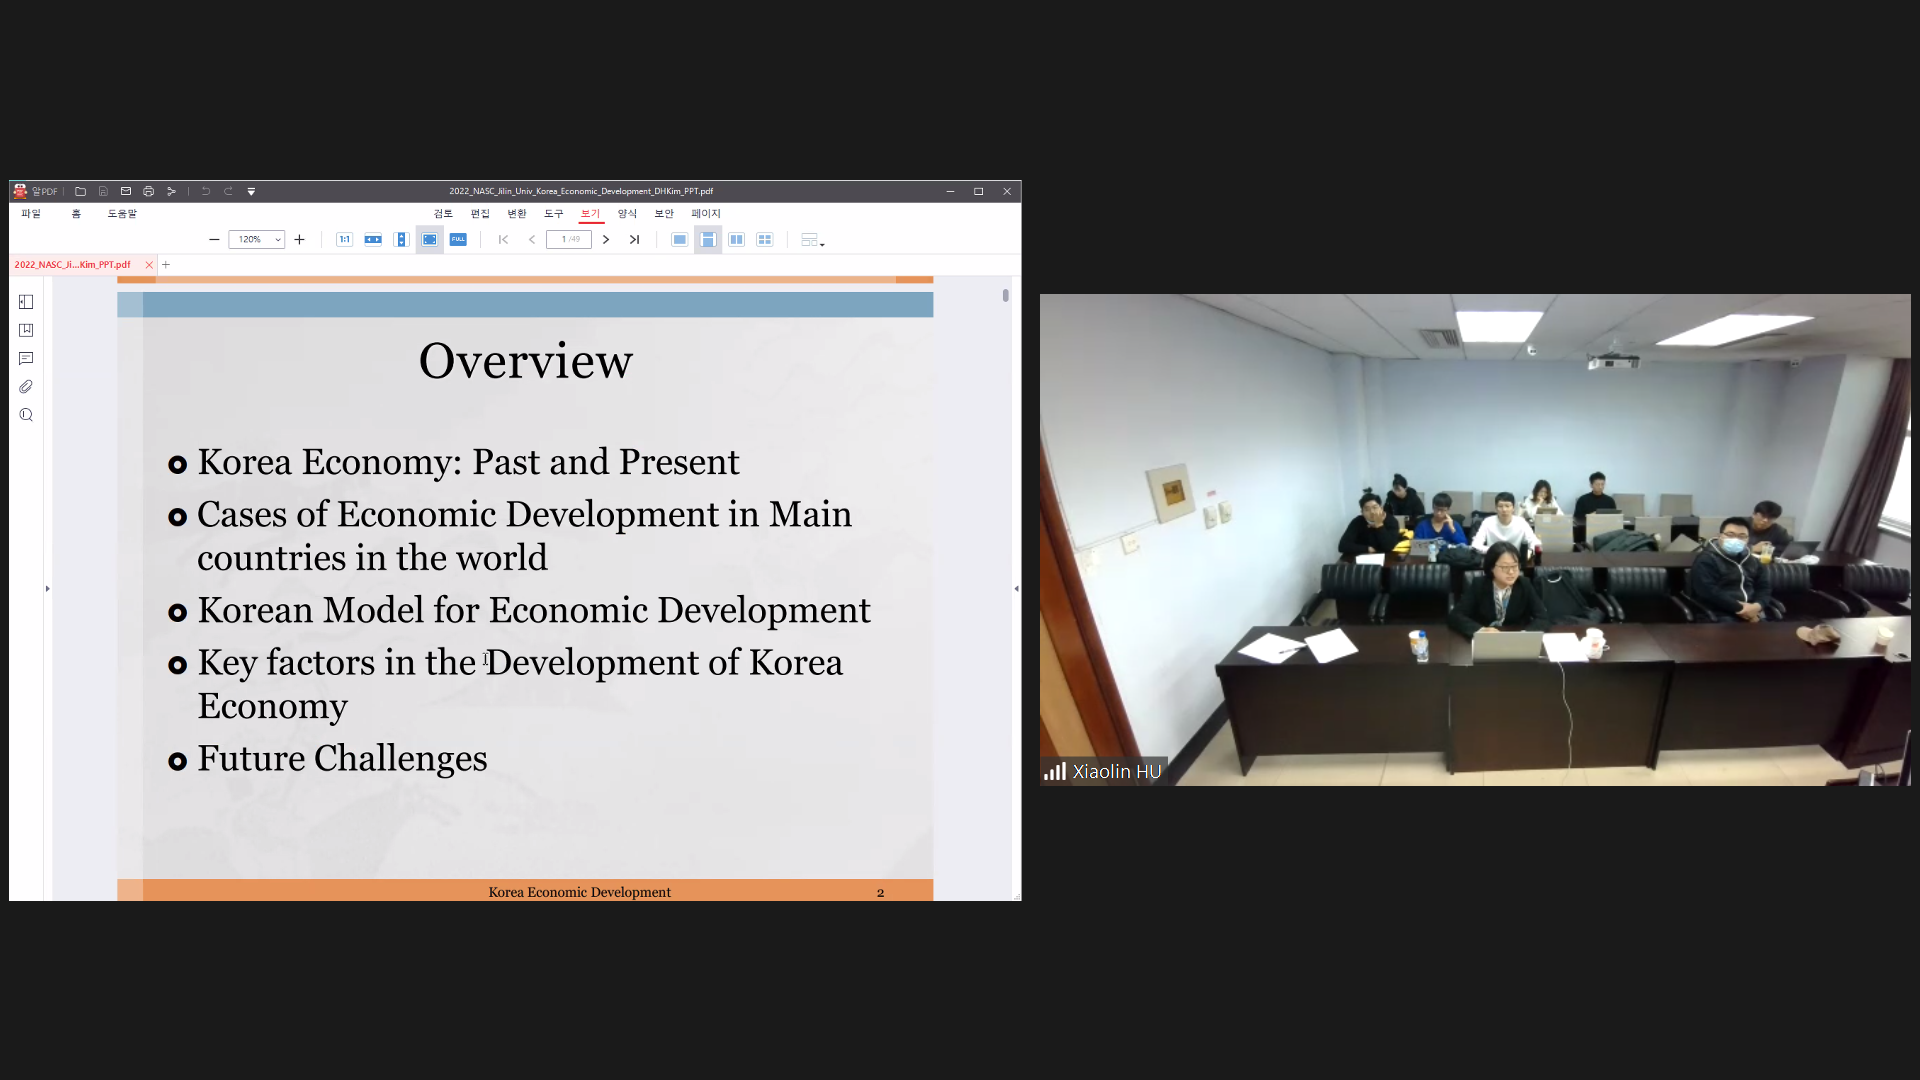Open the search panel in the sidebar
The height and width of the screenshot is (1080, 1920).
26,415
